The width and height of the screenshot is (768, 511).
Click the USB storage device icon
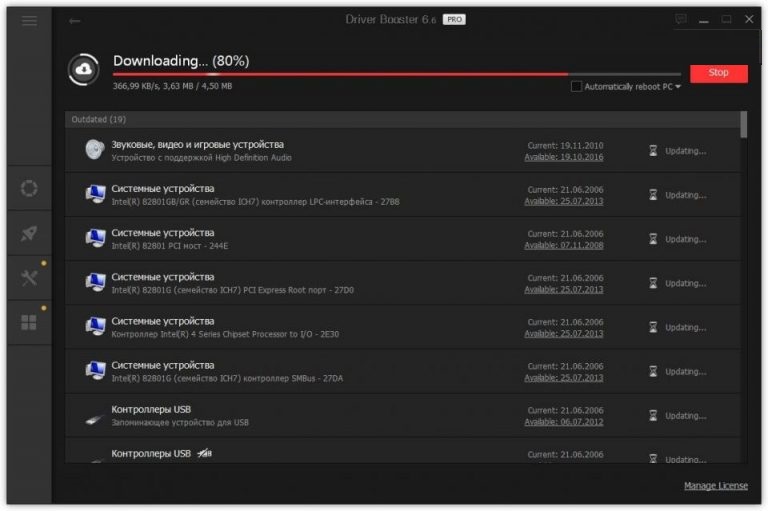click(94, 419)
